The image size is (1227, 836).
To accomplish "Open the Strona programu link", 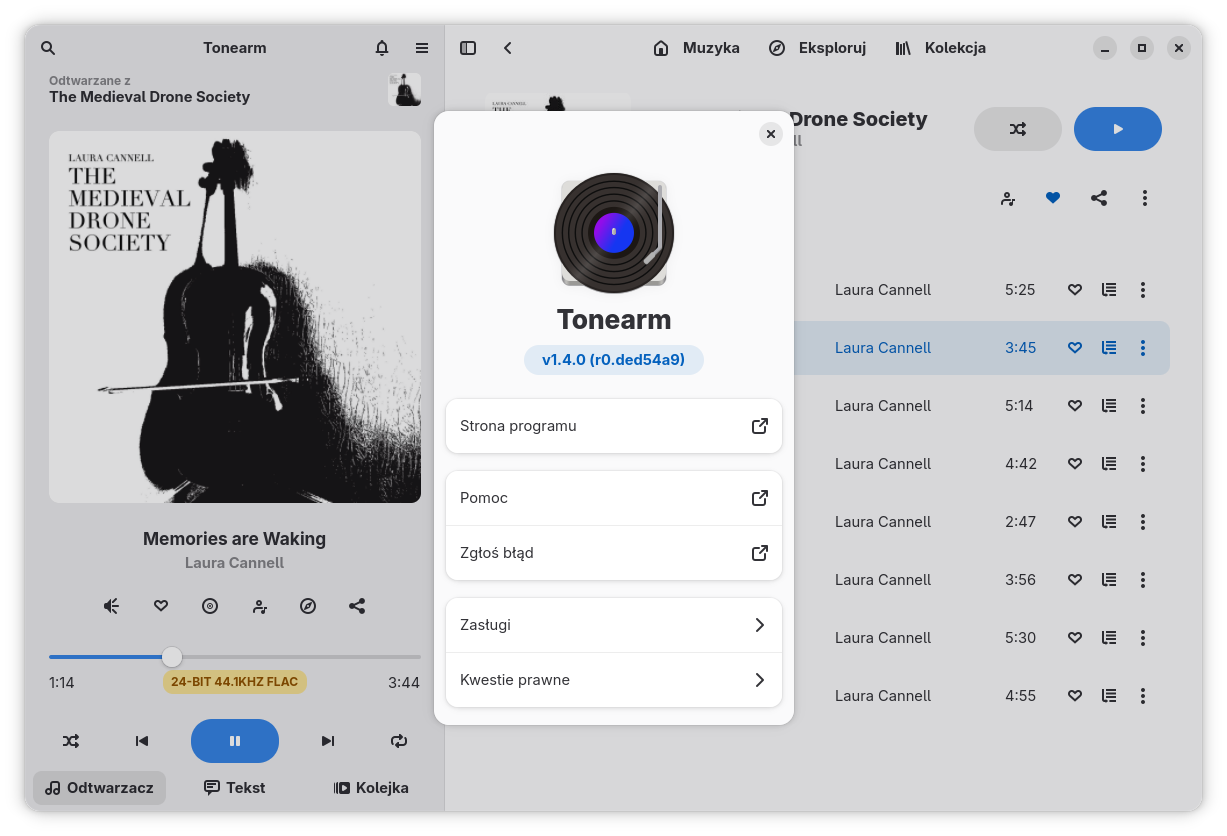I will pos(613,426).
